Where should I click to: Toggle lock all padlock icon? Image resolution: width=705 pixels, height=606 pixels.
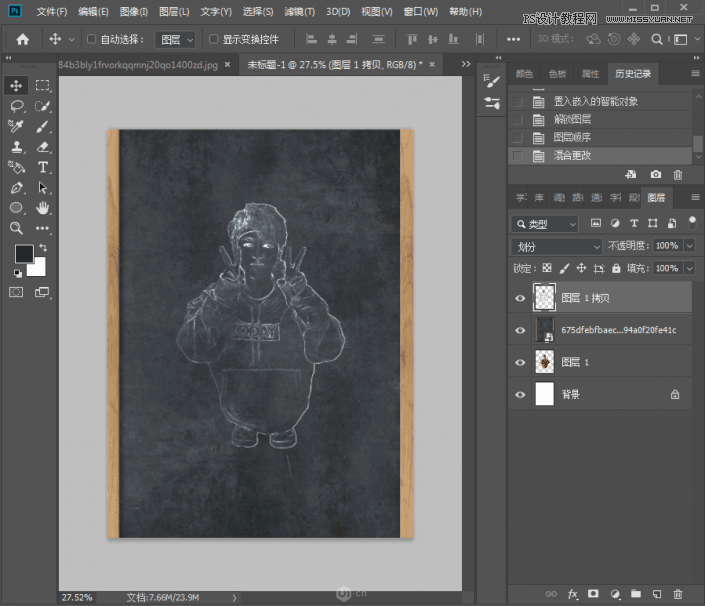coord(616,268)
